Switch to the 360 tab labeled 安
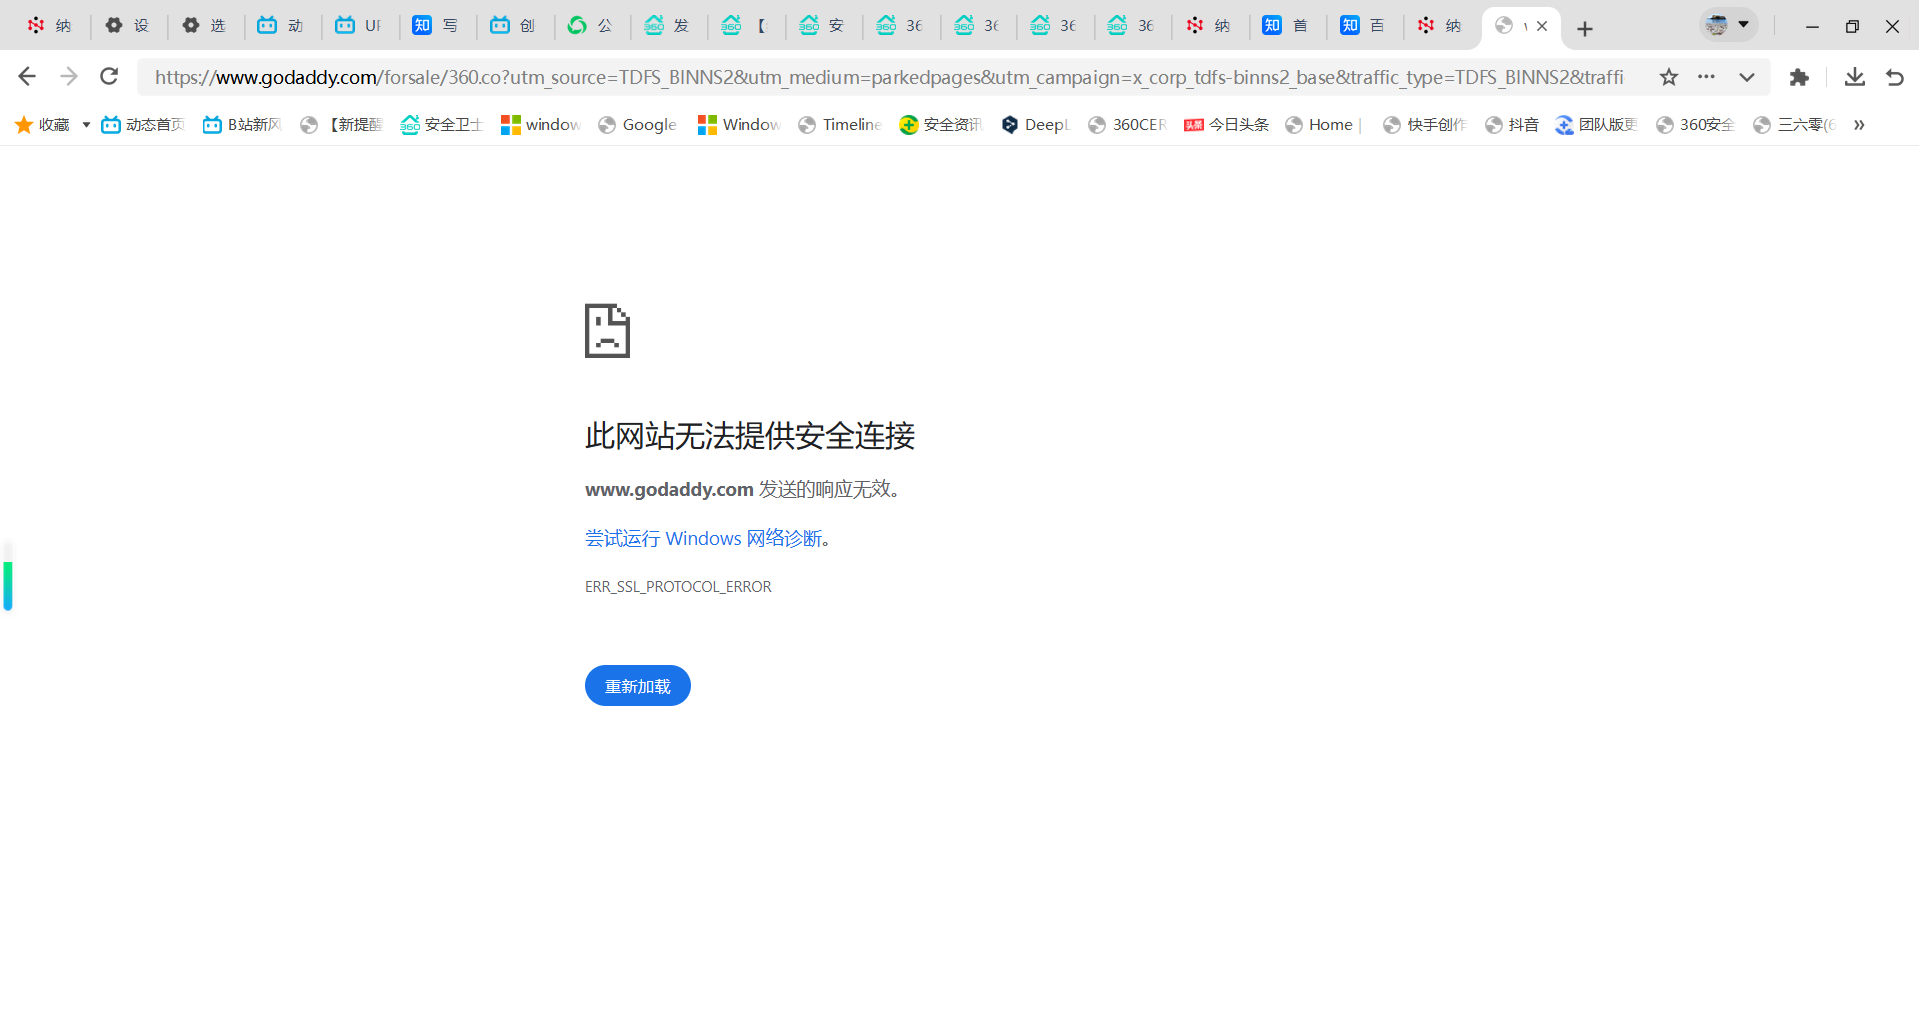This screenshot has width=1919, height=1018. pyautogui.click(x=823, y=26)
